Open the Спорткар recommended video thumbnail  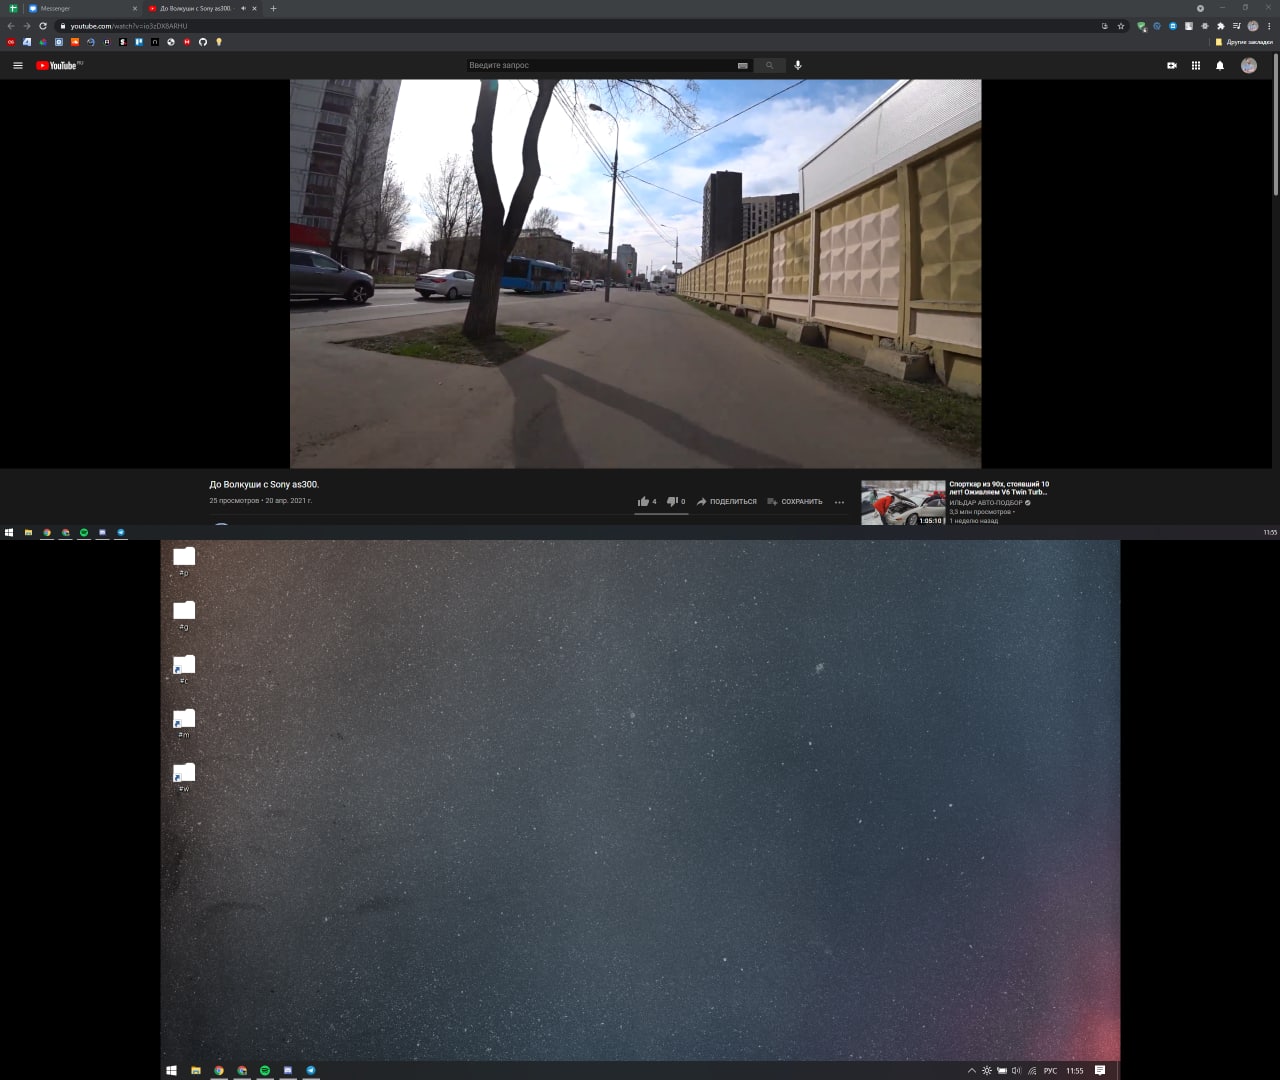pyautogui.click(x=903, y=503)
